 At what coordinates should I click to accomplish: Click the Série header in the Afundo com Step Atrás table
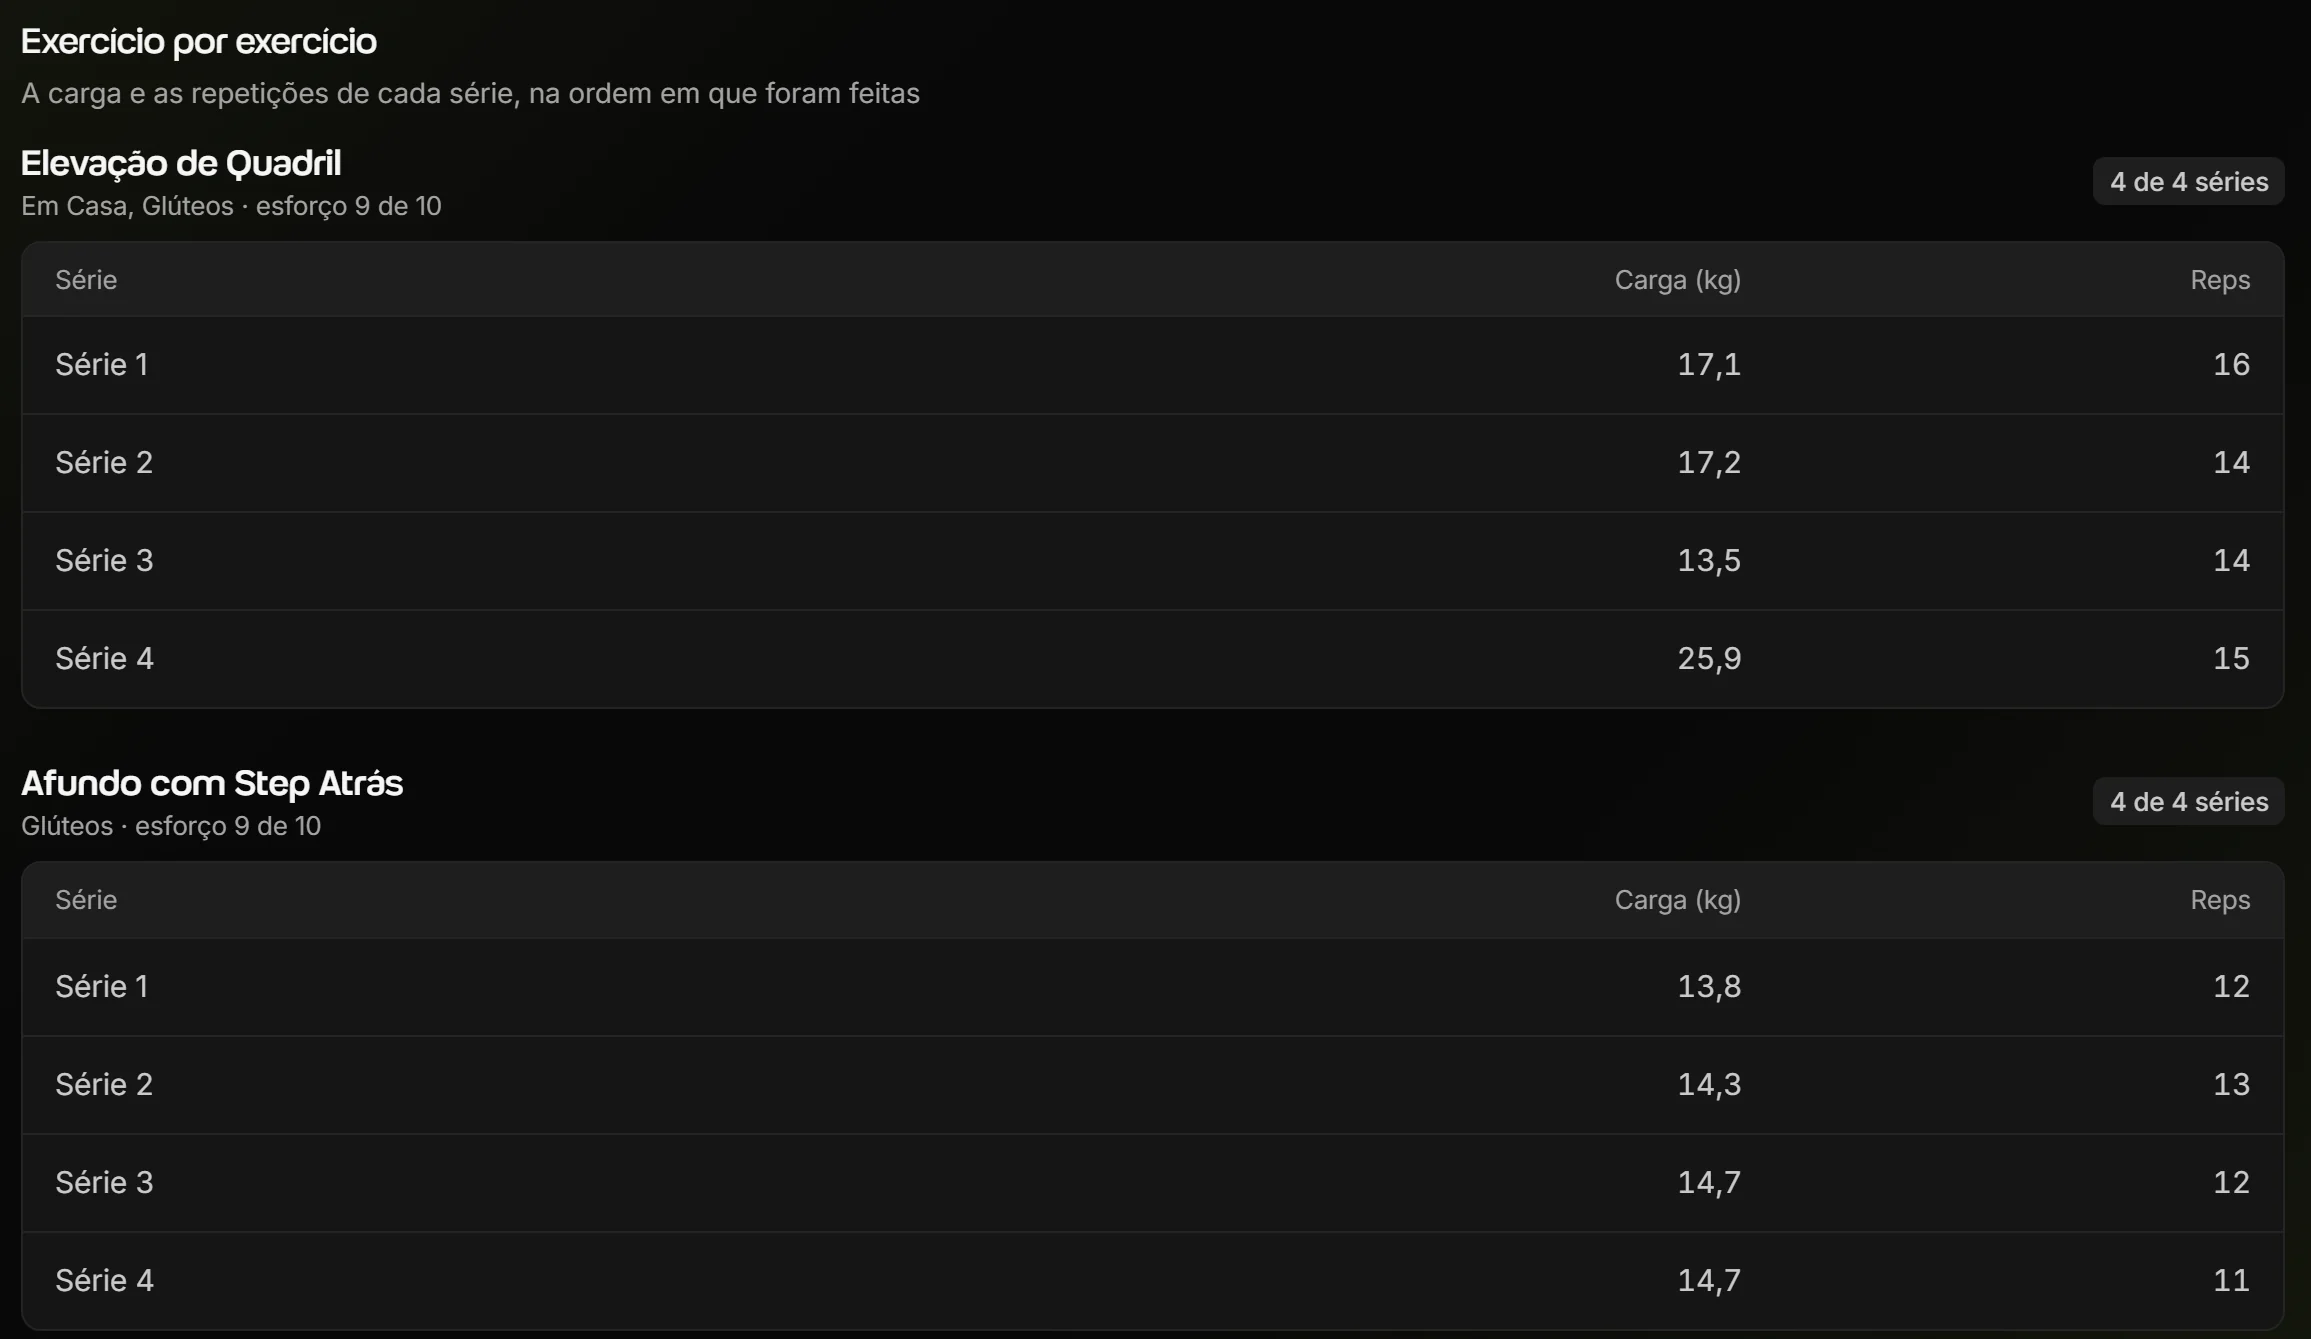click(86, 900)
